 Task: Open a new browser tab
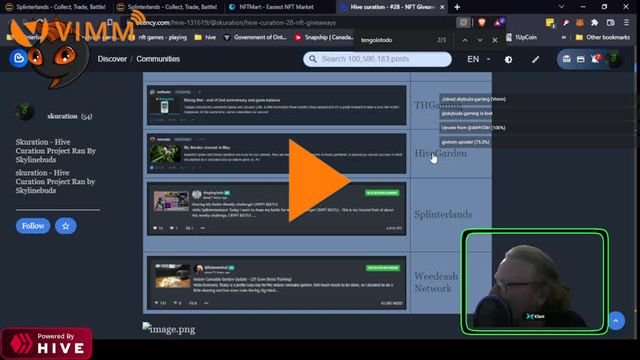pyautogui.click(x=457, y=7)
